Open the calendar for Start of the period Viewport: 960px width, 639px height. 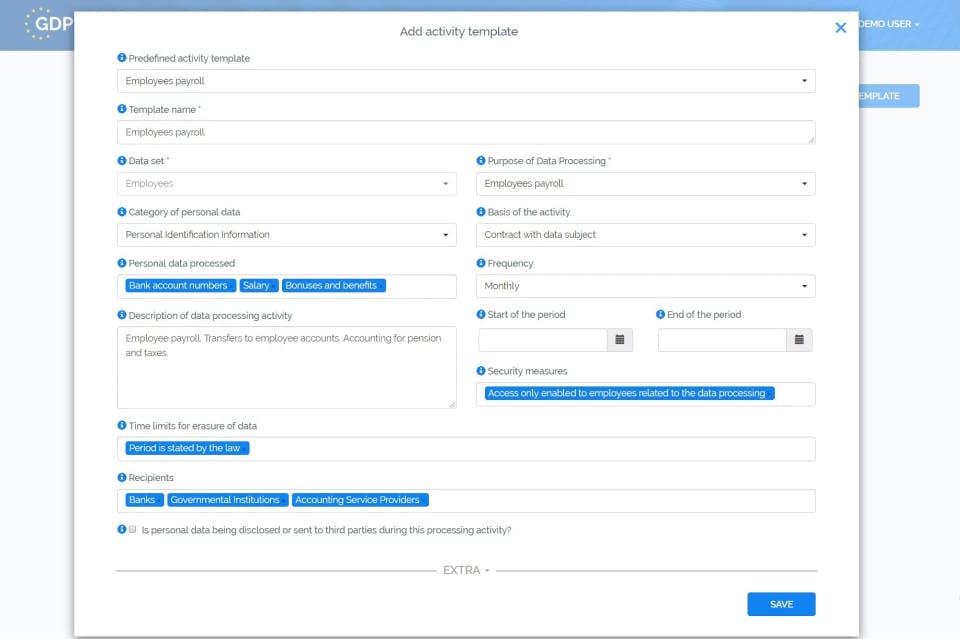pos(620,340)
